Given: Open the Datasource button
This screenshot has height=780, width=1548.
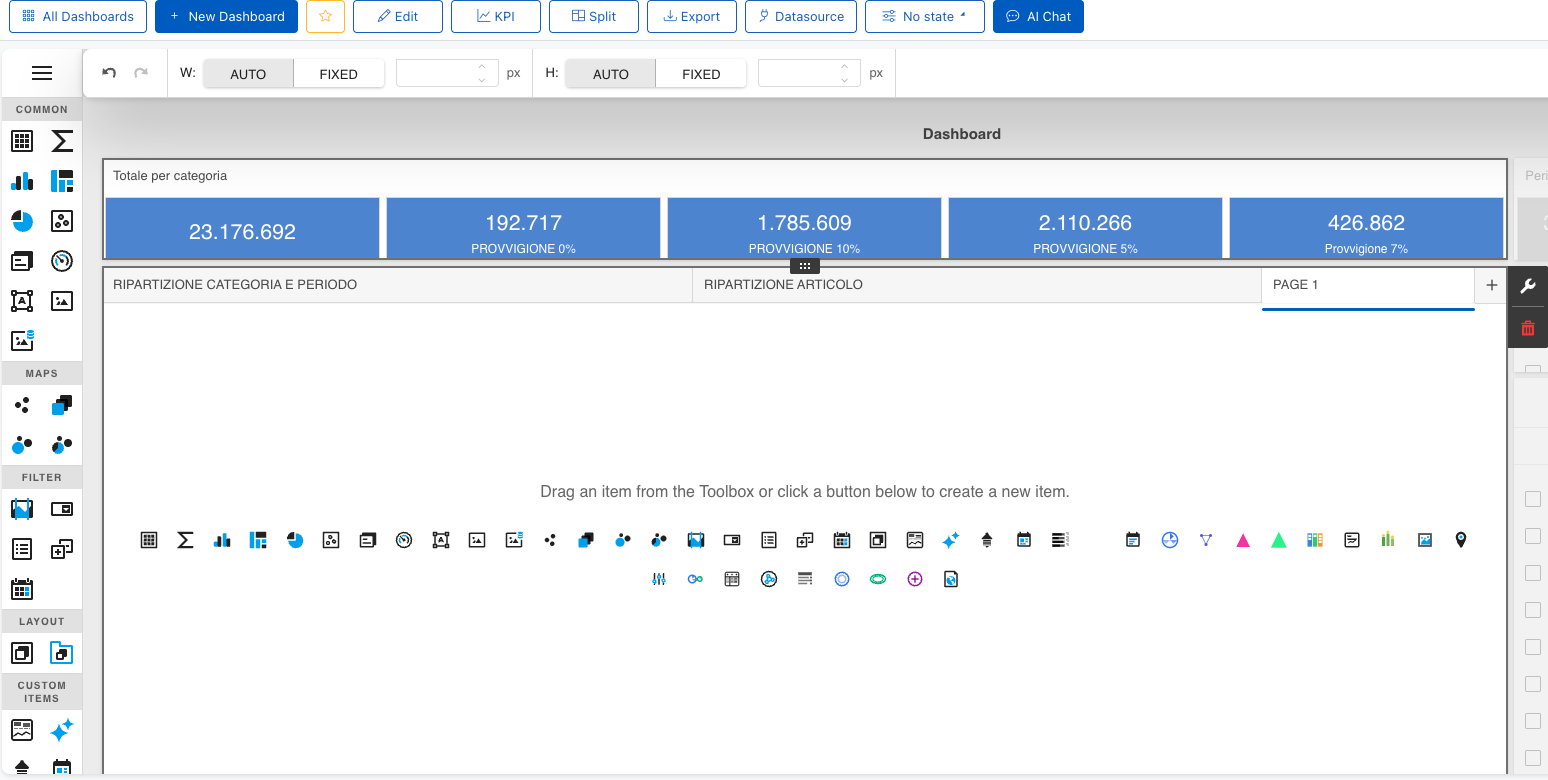Looking at the screenshot, I should coord(801,16).
